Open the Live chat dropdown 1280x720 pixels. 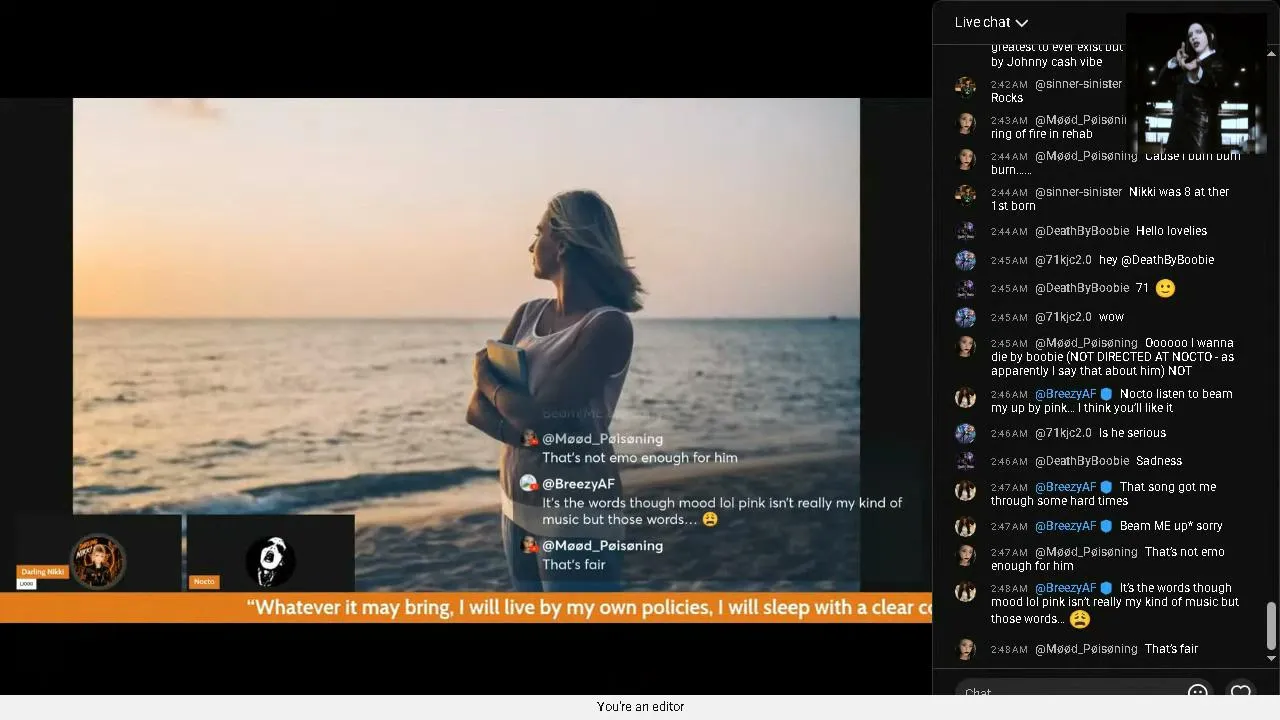click(x=991, y=22)
